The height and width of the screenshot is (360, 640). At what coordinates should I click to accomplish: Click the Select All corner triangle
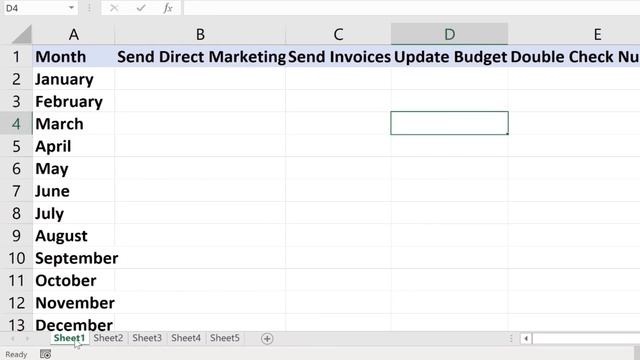[x=22, y=34]
